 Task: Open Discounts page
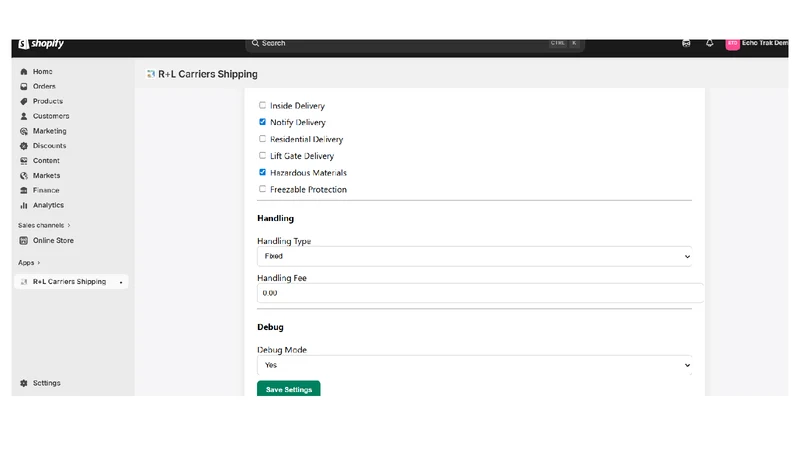point(49,146)
